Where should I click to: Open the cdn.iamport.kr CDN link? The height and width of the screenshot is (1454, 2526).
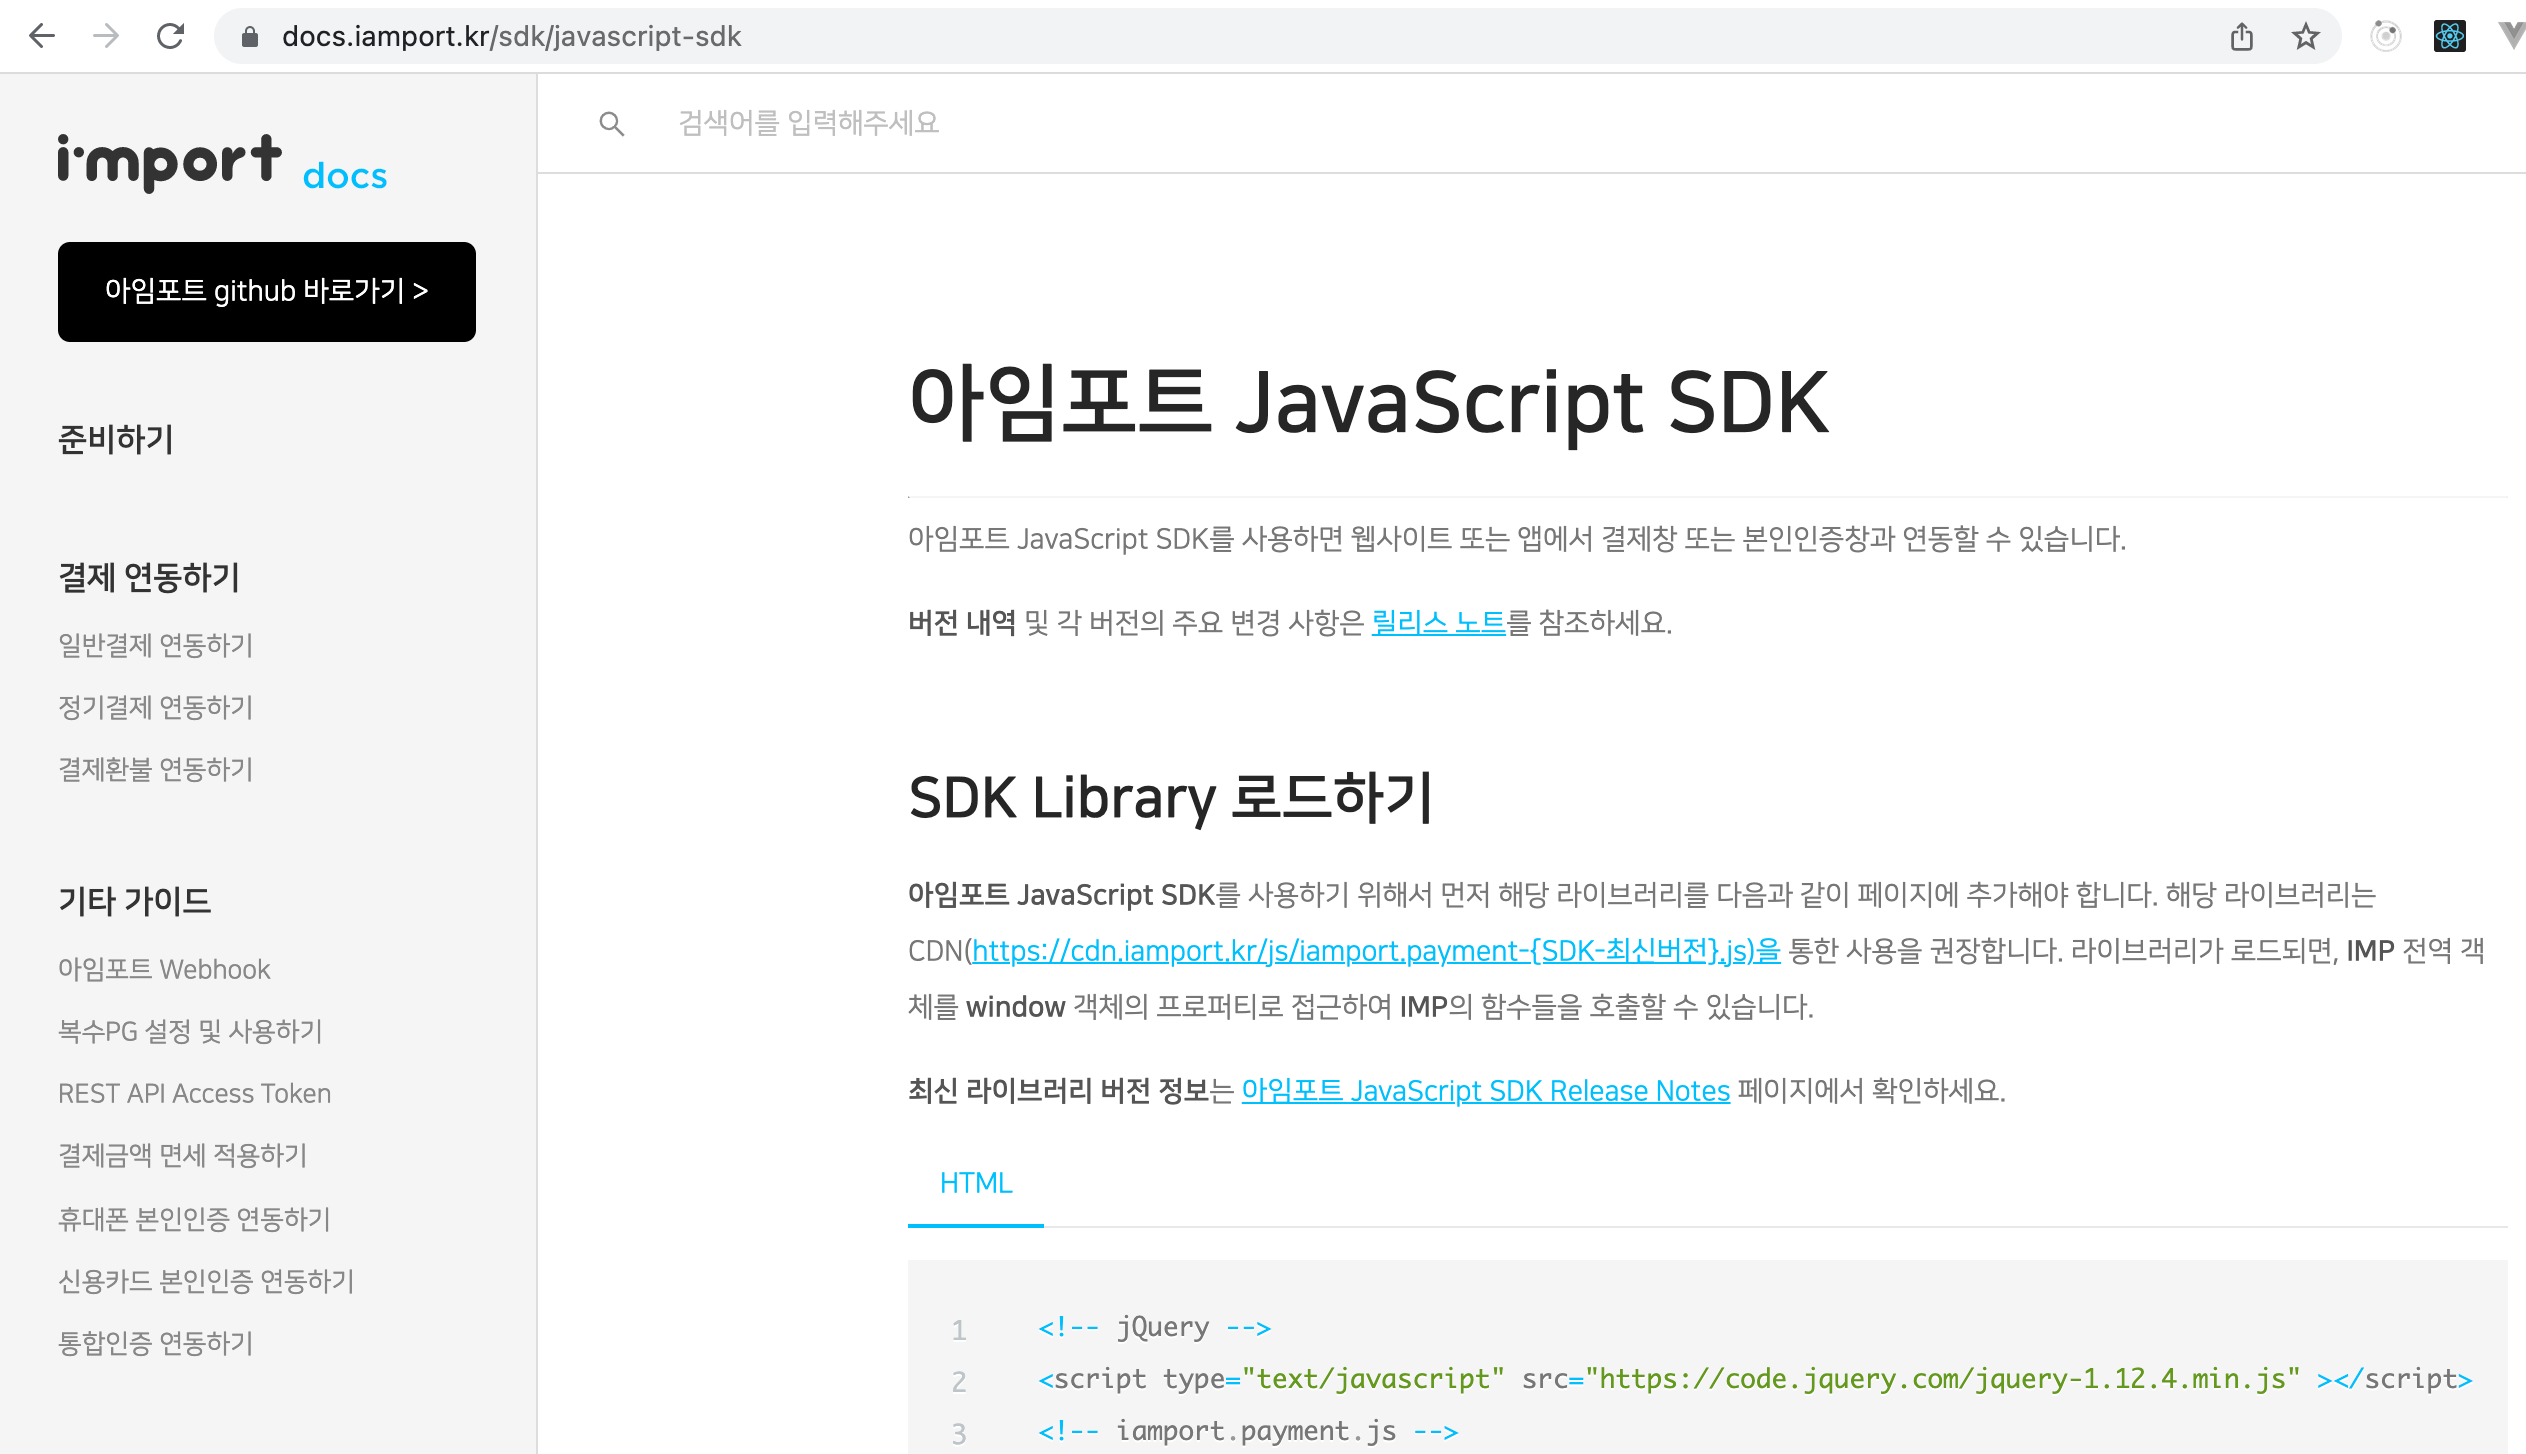[x=1376, y=950]
